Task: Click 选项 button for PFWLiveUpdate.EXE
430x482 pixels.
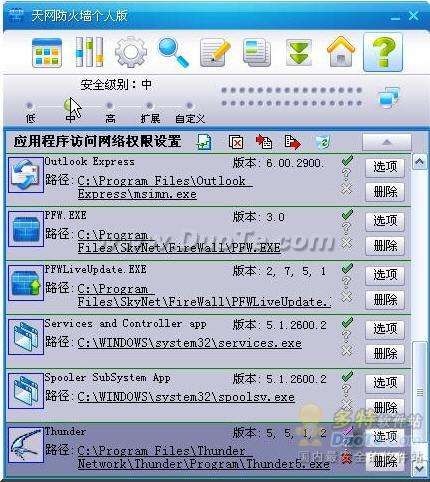Action: pyautogui.click(x=385, y=275)
